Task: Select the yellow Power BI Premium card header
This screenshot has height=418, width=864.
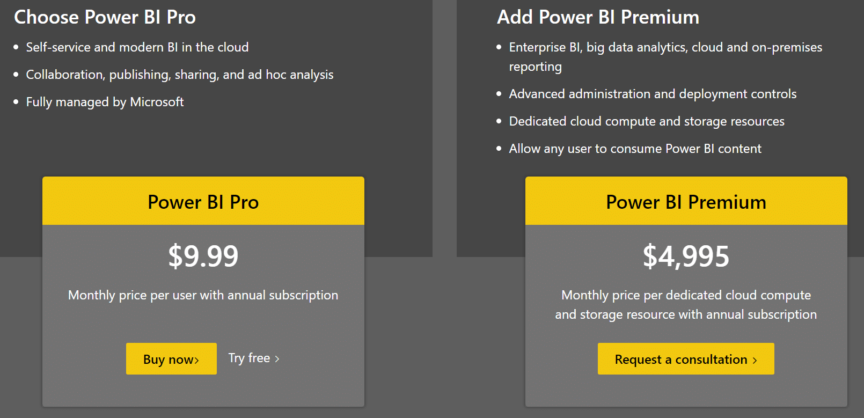Action: [x=686, y=201]
